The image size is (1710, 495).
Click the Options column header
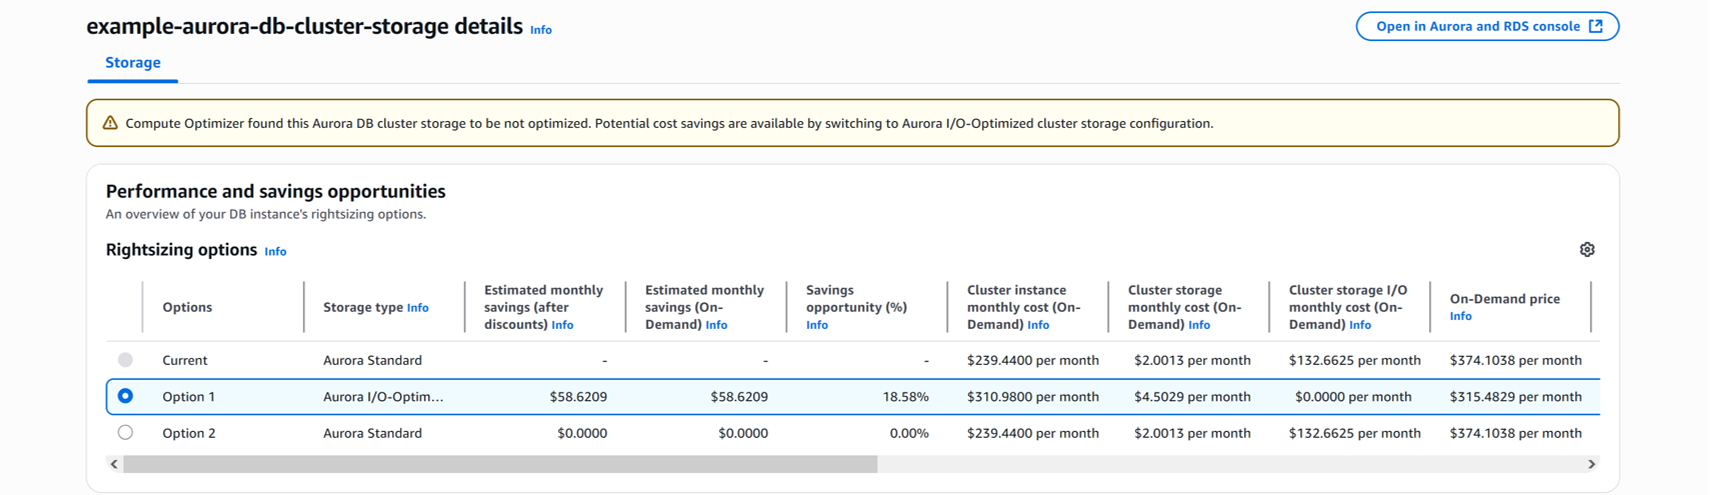(x=187, y=307)
